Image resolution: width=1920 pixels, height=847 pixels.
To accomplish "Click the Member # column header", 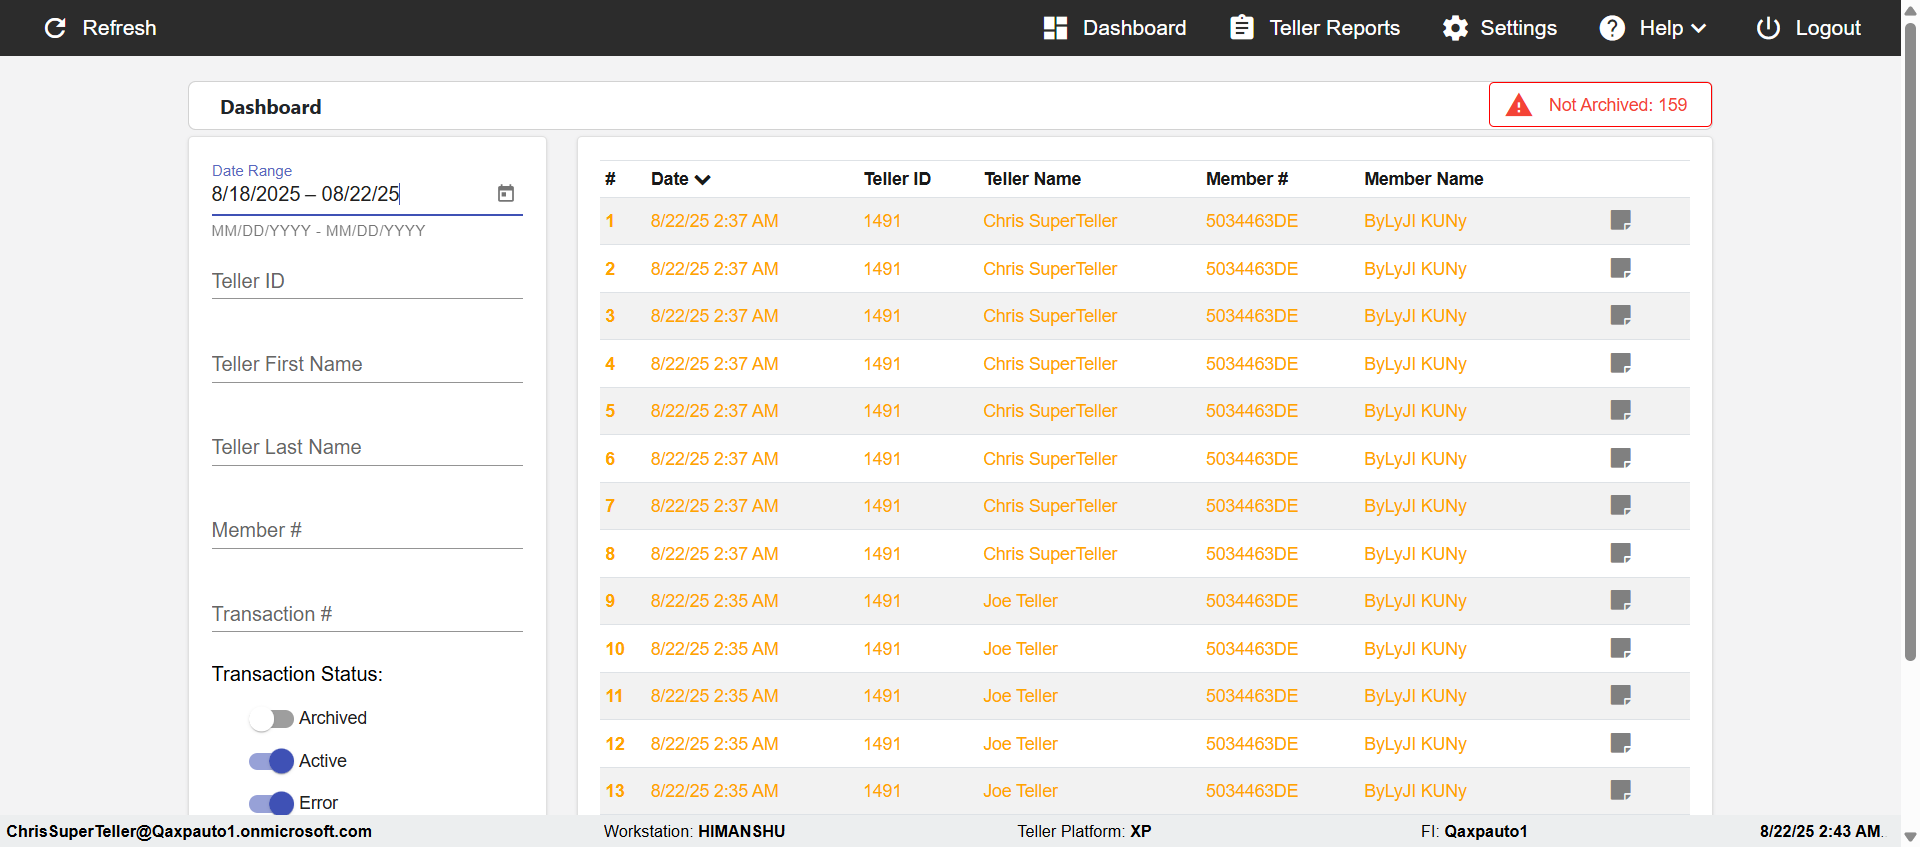I will (1247, 179).
